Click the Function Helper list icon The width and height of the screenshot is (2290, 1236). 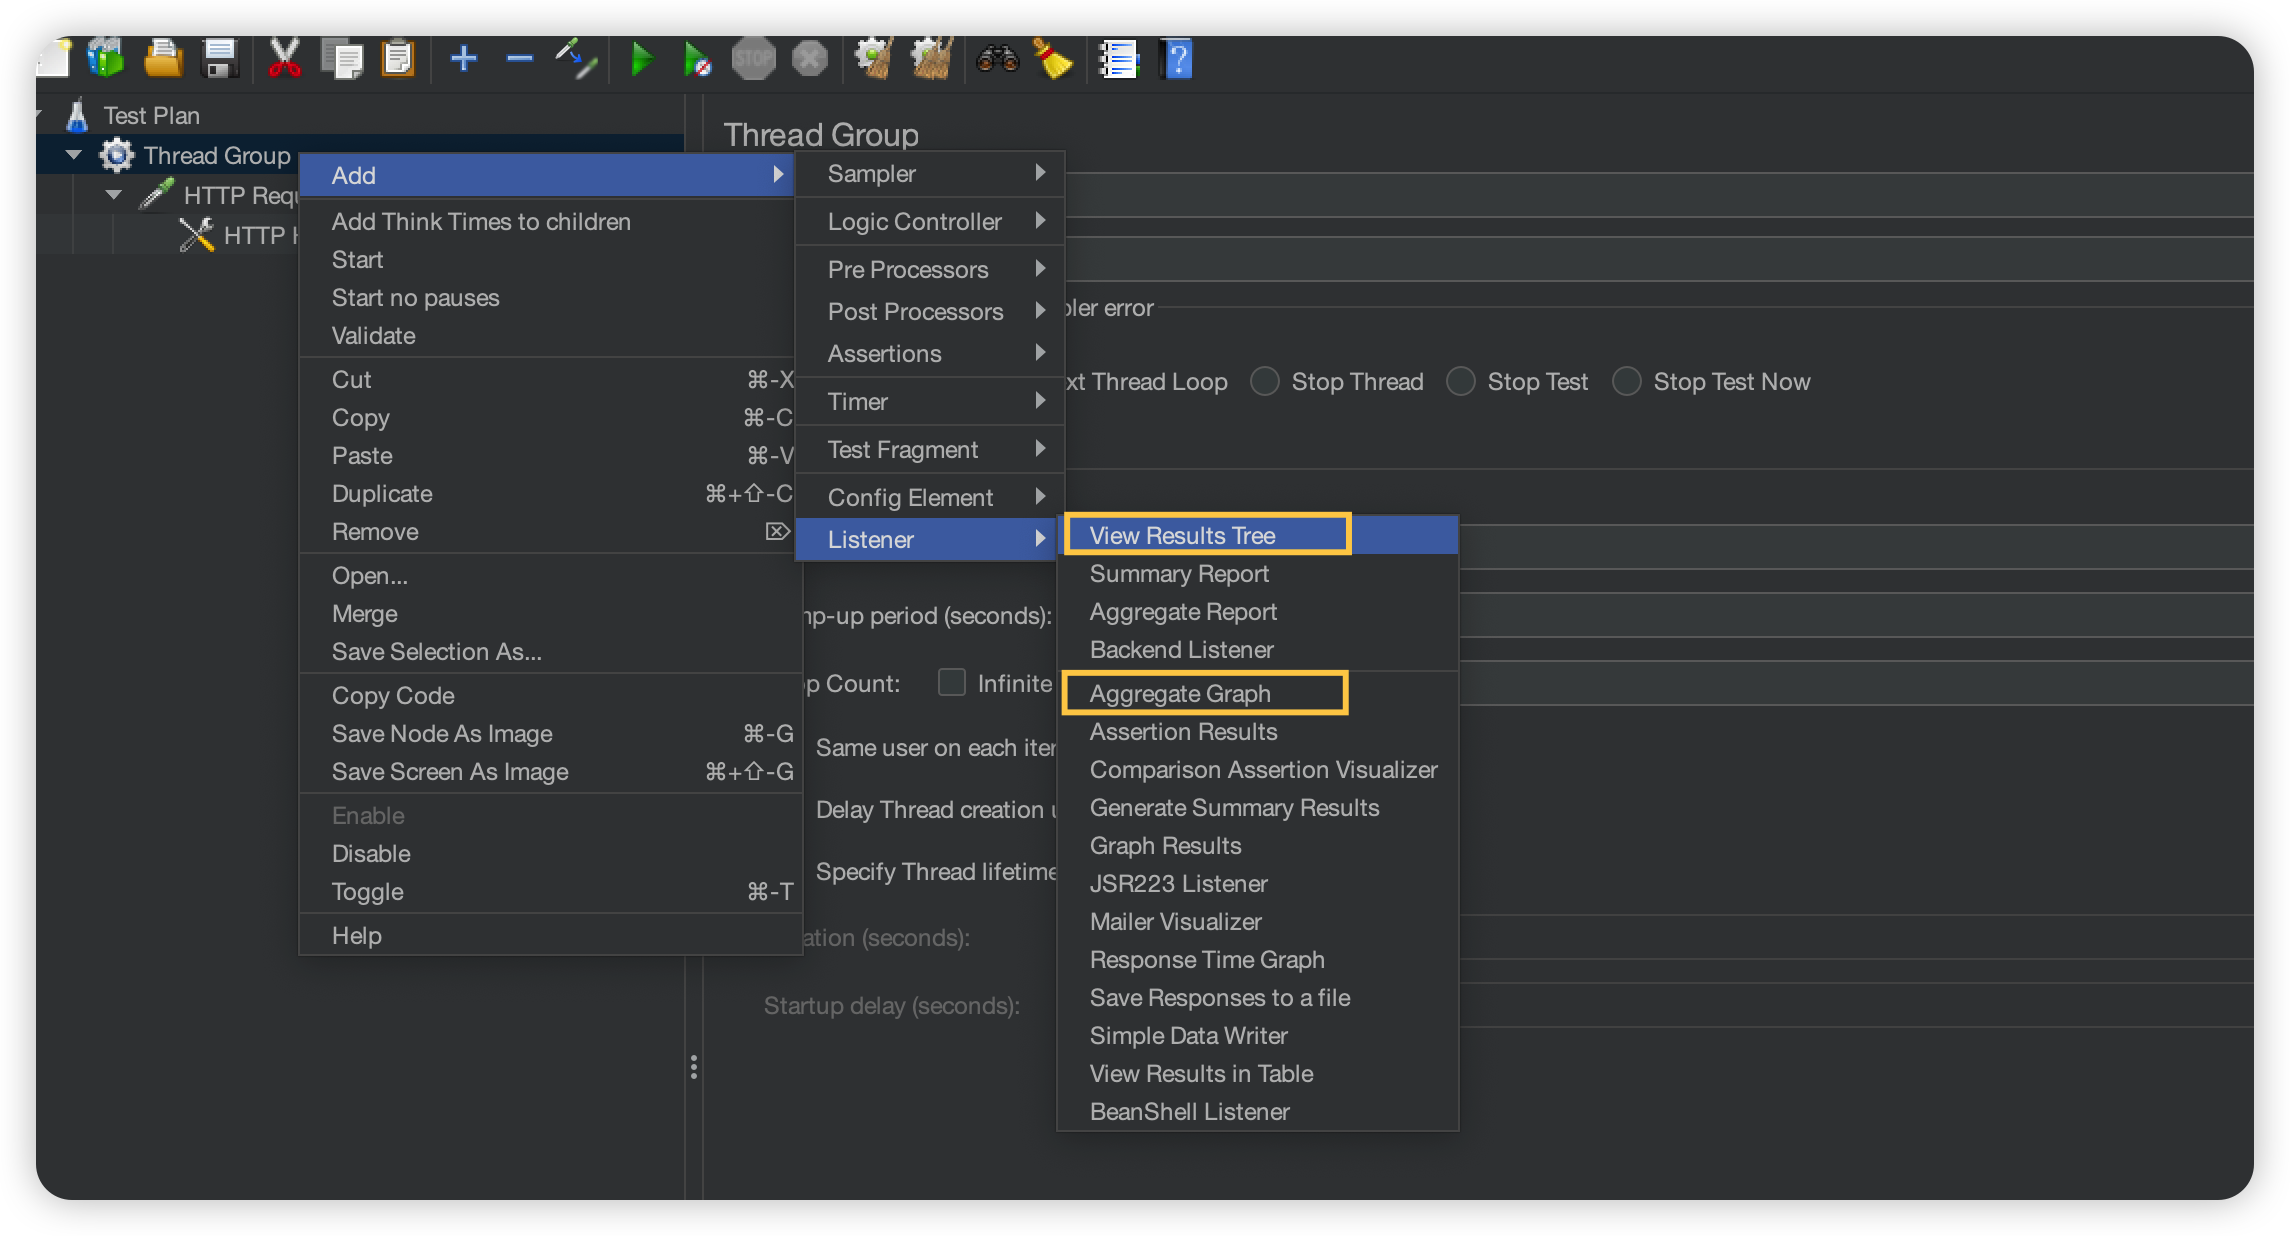pos(1119,59)
